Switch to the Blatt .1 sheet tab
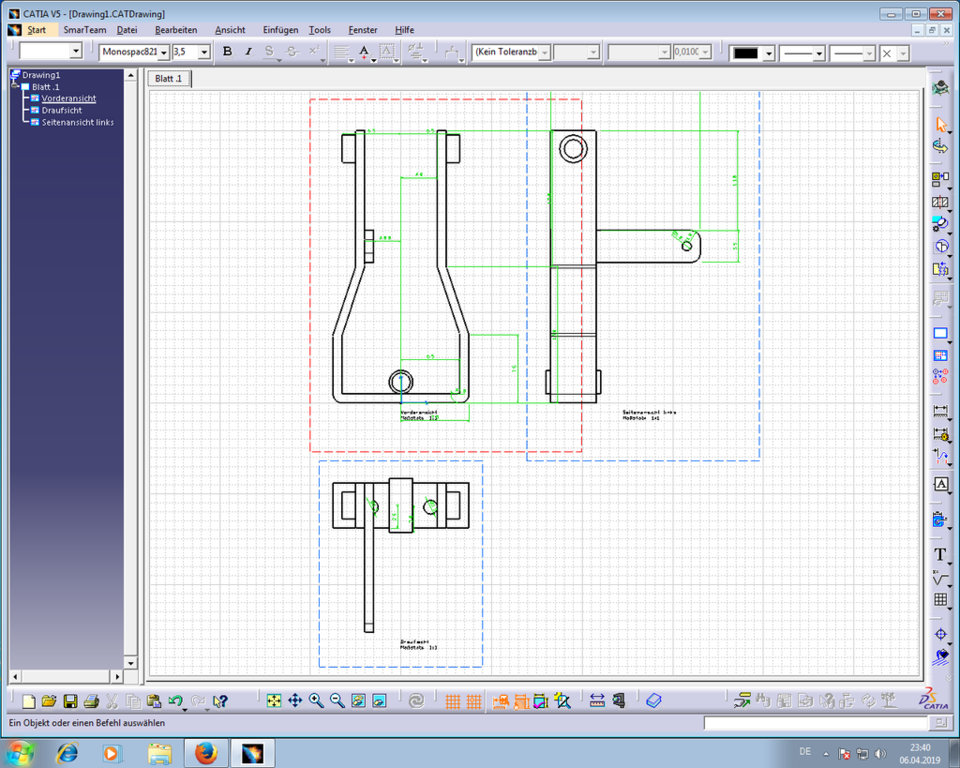Viewport: 960px width, 768px height. 168,78
